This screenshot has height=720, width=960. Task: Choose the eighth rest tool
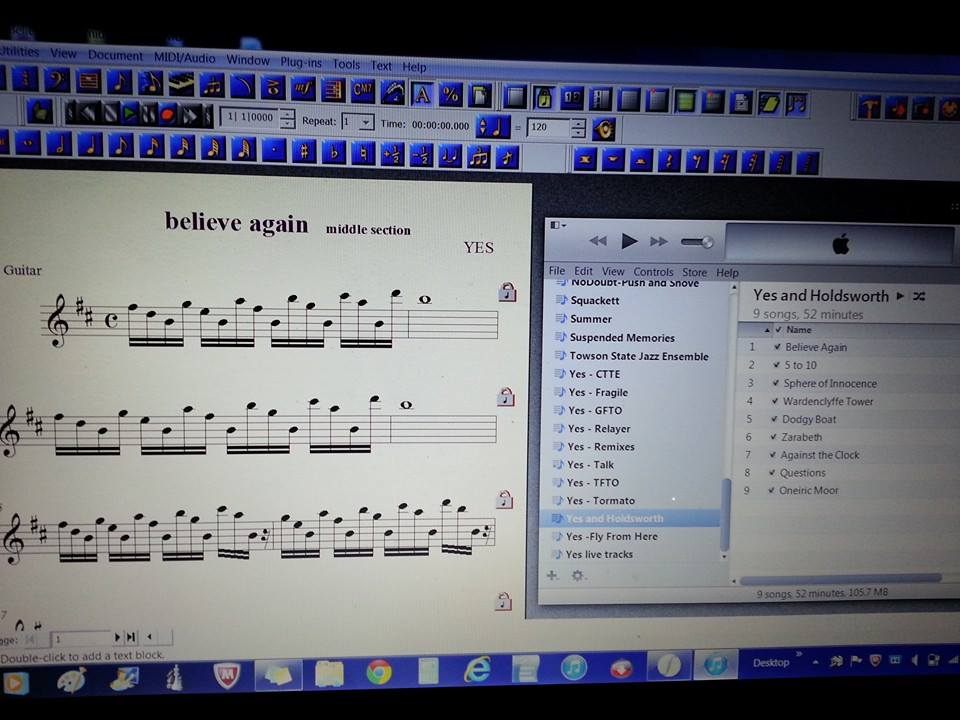696,162
